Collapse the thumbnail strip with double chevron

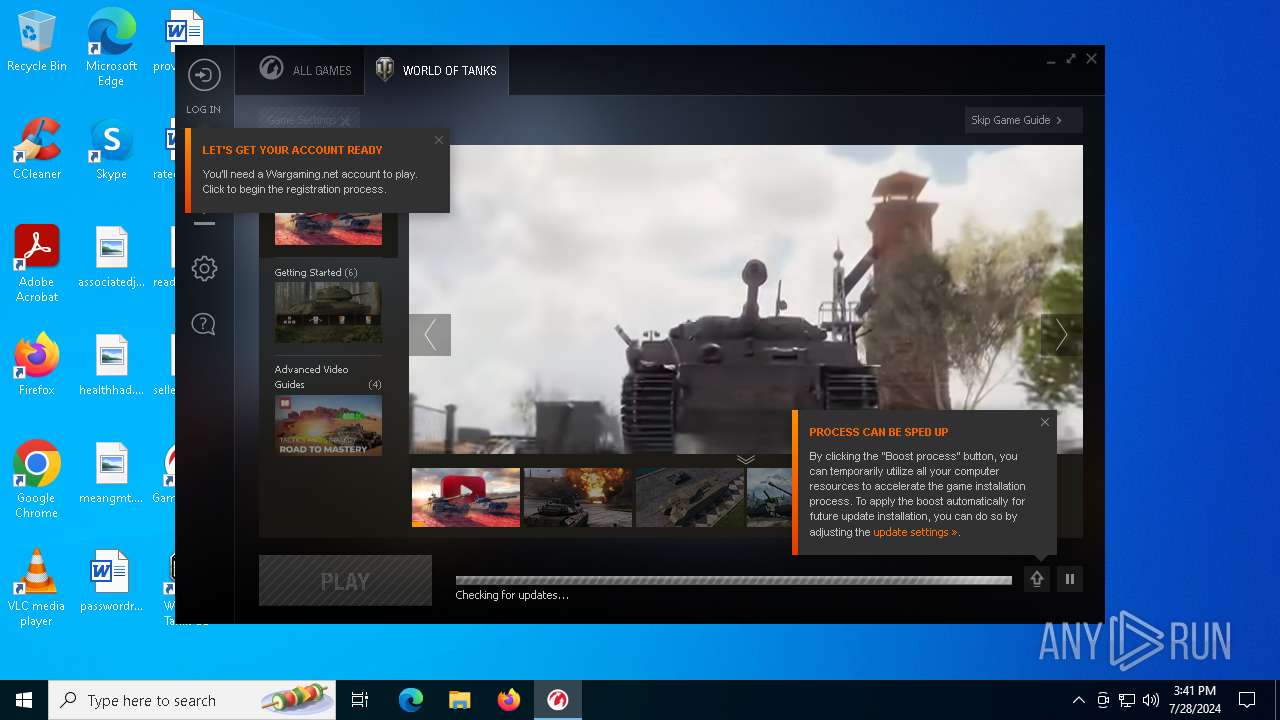coord(746,459)
